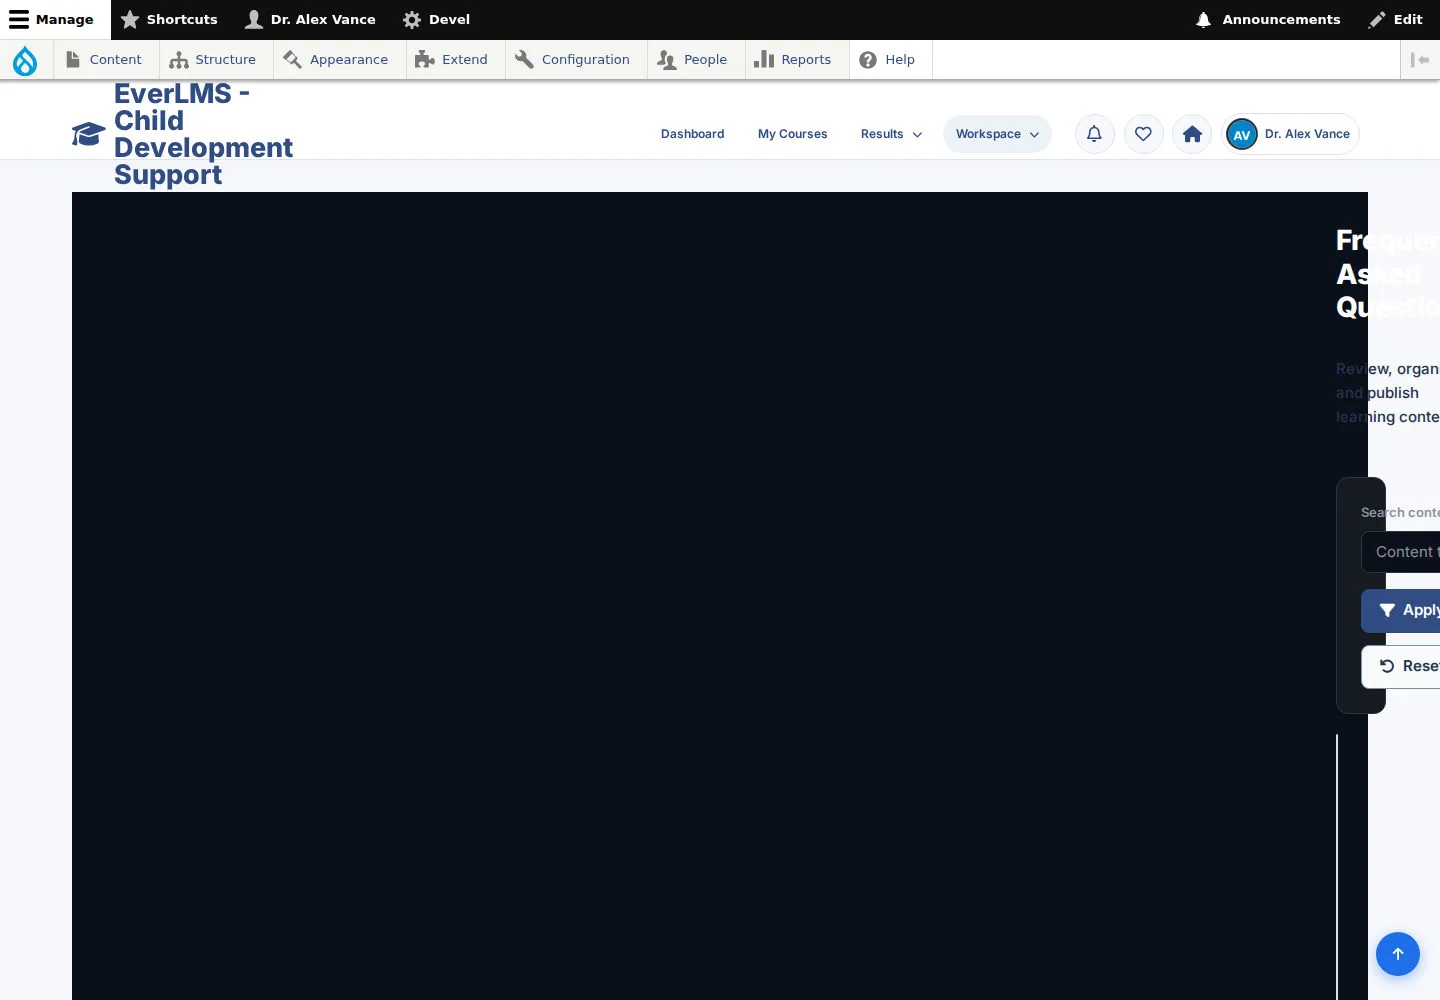This screenshot has width=1440, height=1000.
Task: Click the graduation cap site logo
Action: (88, 134)
